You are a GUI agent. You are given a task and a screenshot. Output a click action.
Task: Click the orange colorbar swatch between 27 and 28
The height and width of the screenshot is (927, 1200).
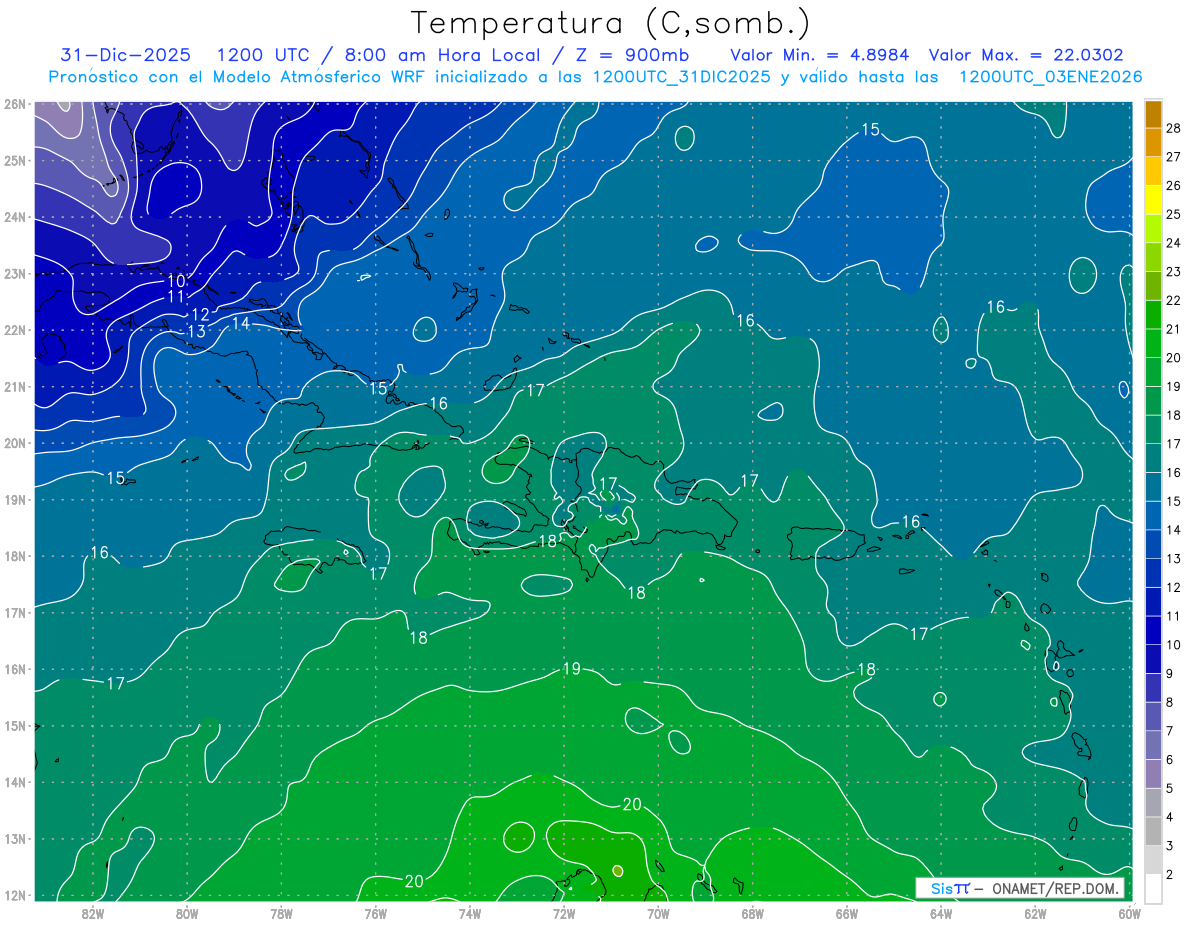(x=1153, y=142)
